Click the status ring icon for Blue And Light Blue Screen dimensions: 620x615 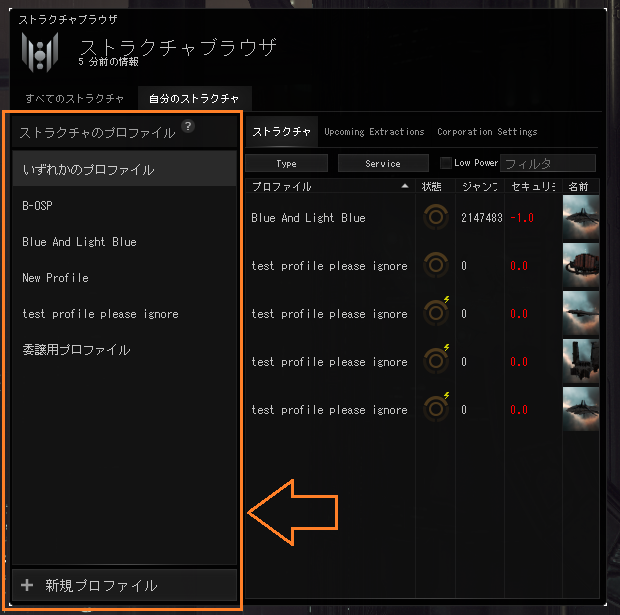tap(436, 217)
